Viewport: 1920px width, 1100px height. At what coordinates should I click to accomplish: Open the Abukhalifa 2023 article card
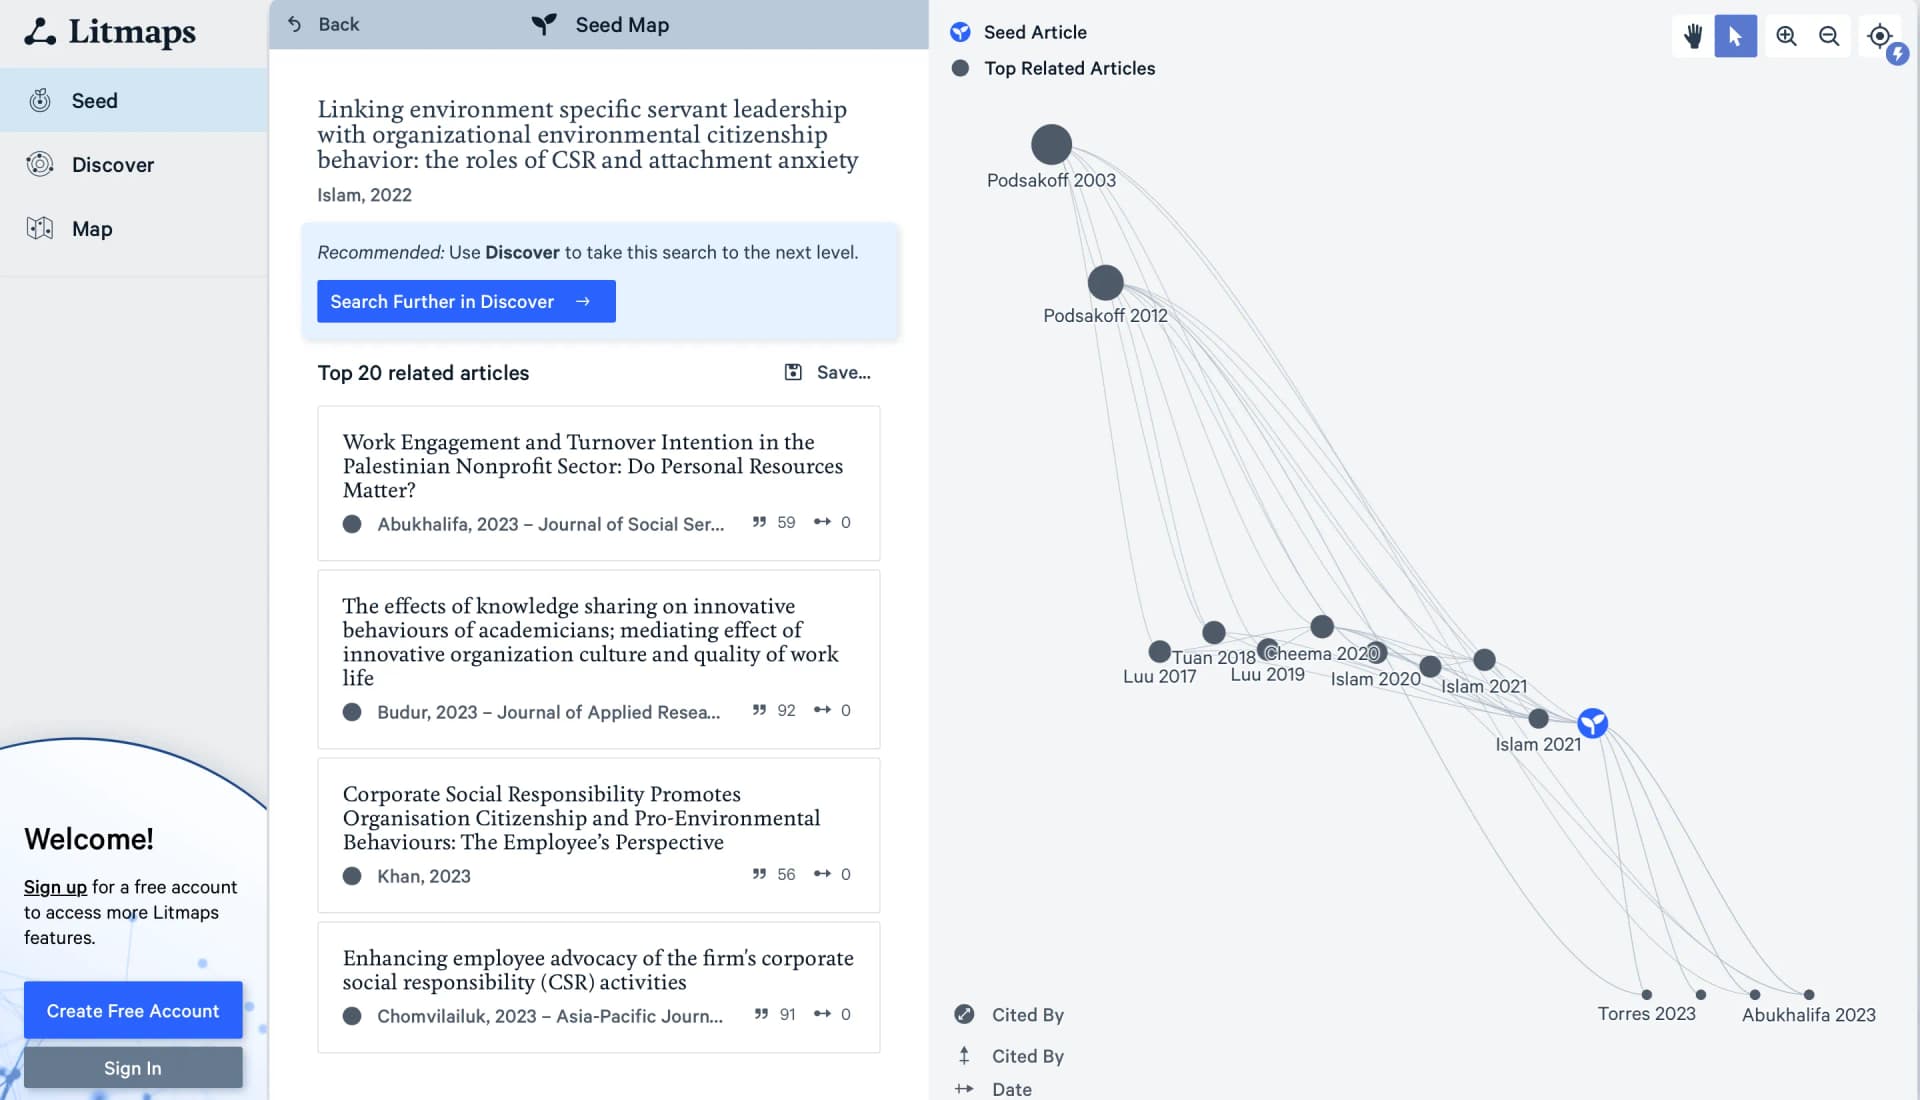point(598,482)
